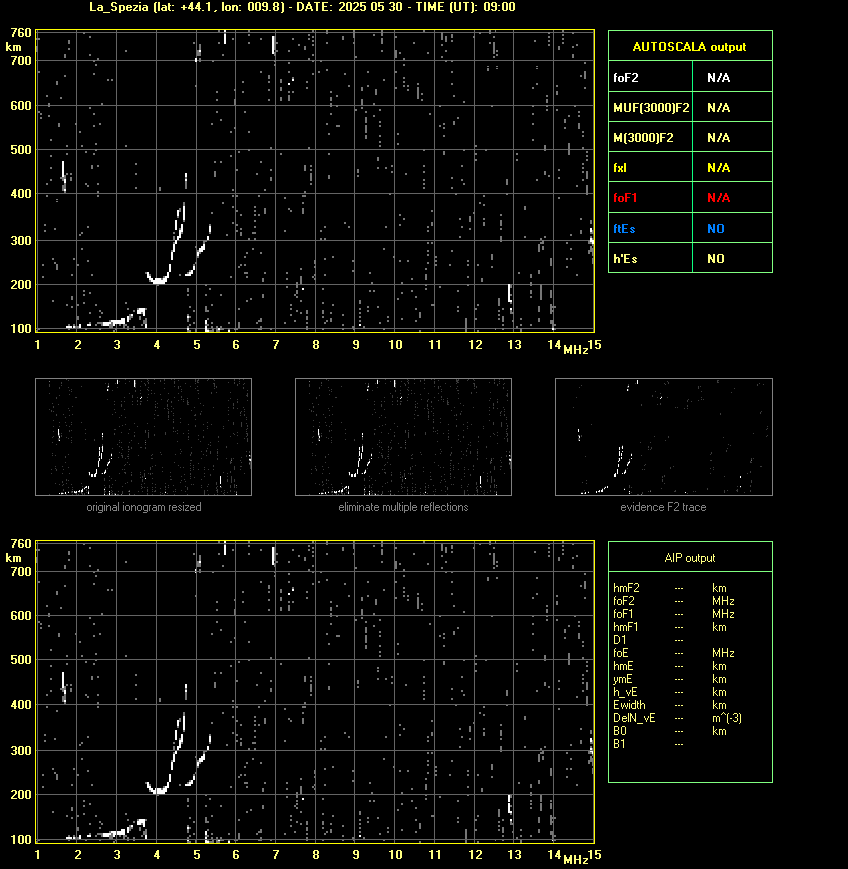Click the 'original ionogram resized' caption

click(144, 507)
